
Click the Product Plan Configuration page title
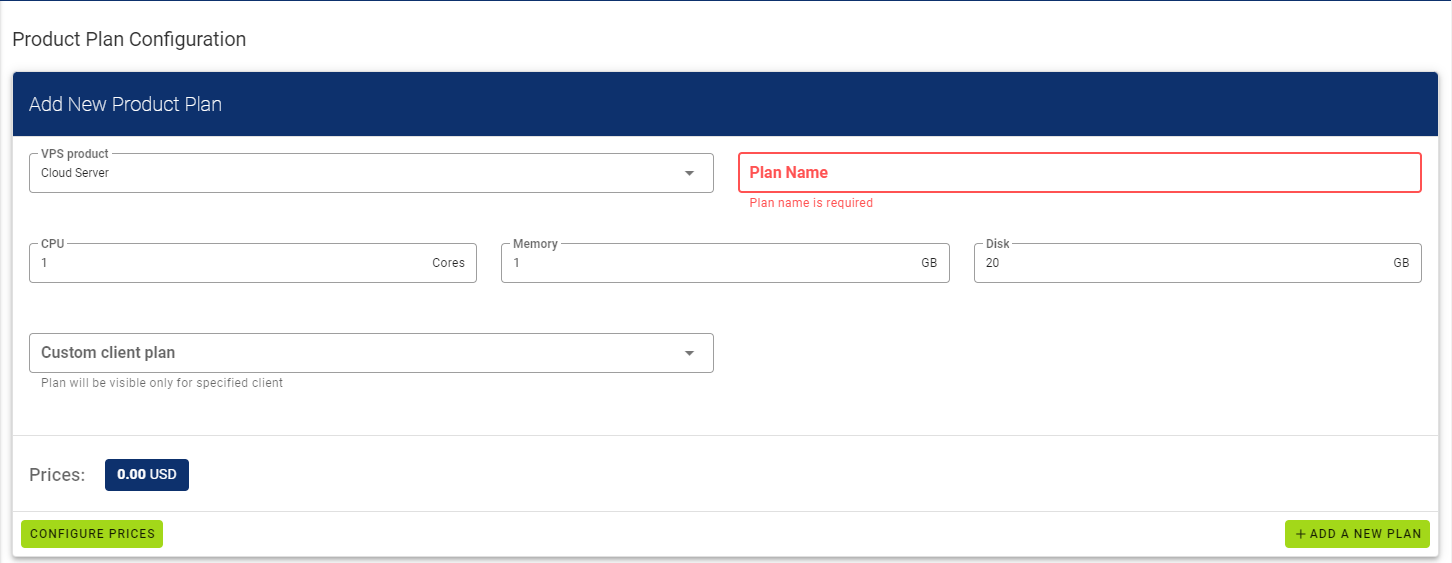coord(129,40)
